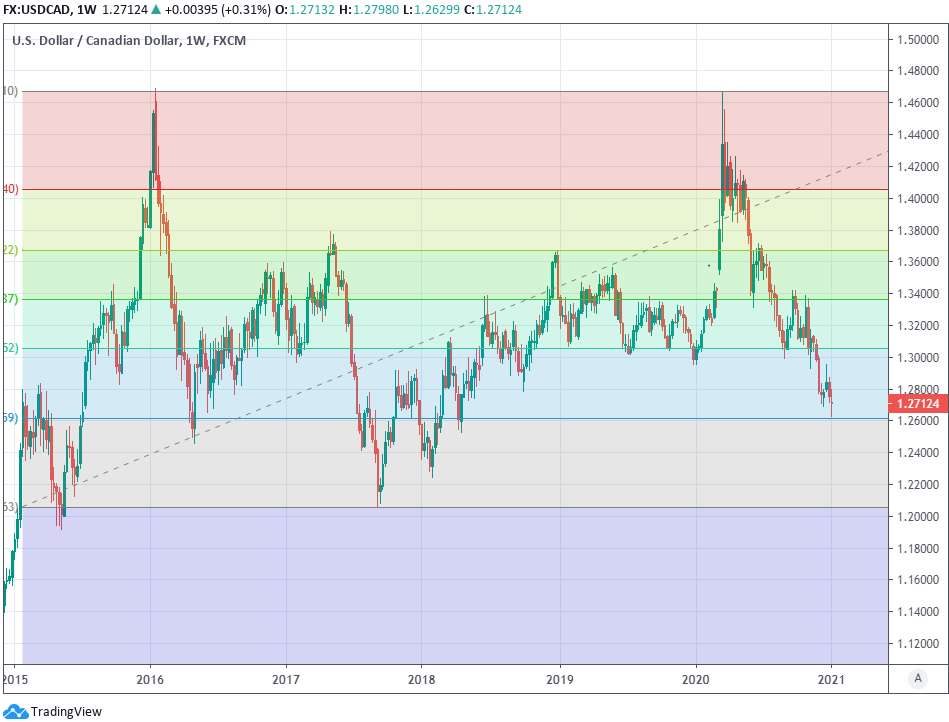Select the 2018 label on time axis
The height and width of the screenshot is (722, 949).
422,679
